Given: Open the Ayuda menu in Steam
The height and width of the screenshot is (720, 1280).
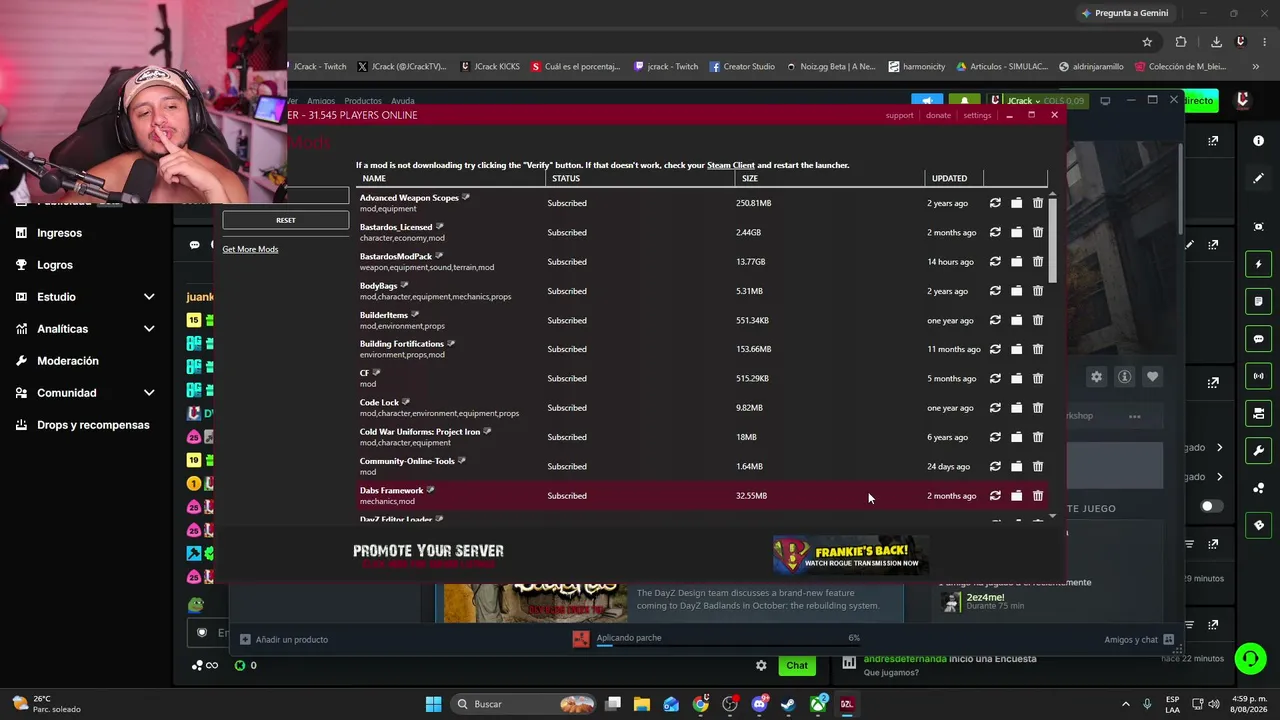Looking at the screenshot, I should point(402,101).
